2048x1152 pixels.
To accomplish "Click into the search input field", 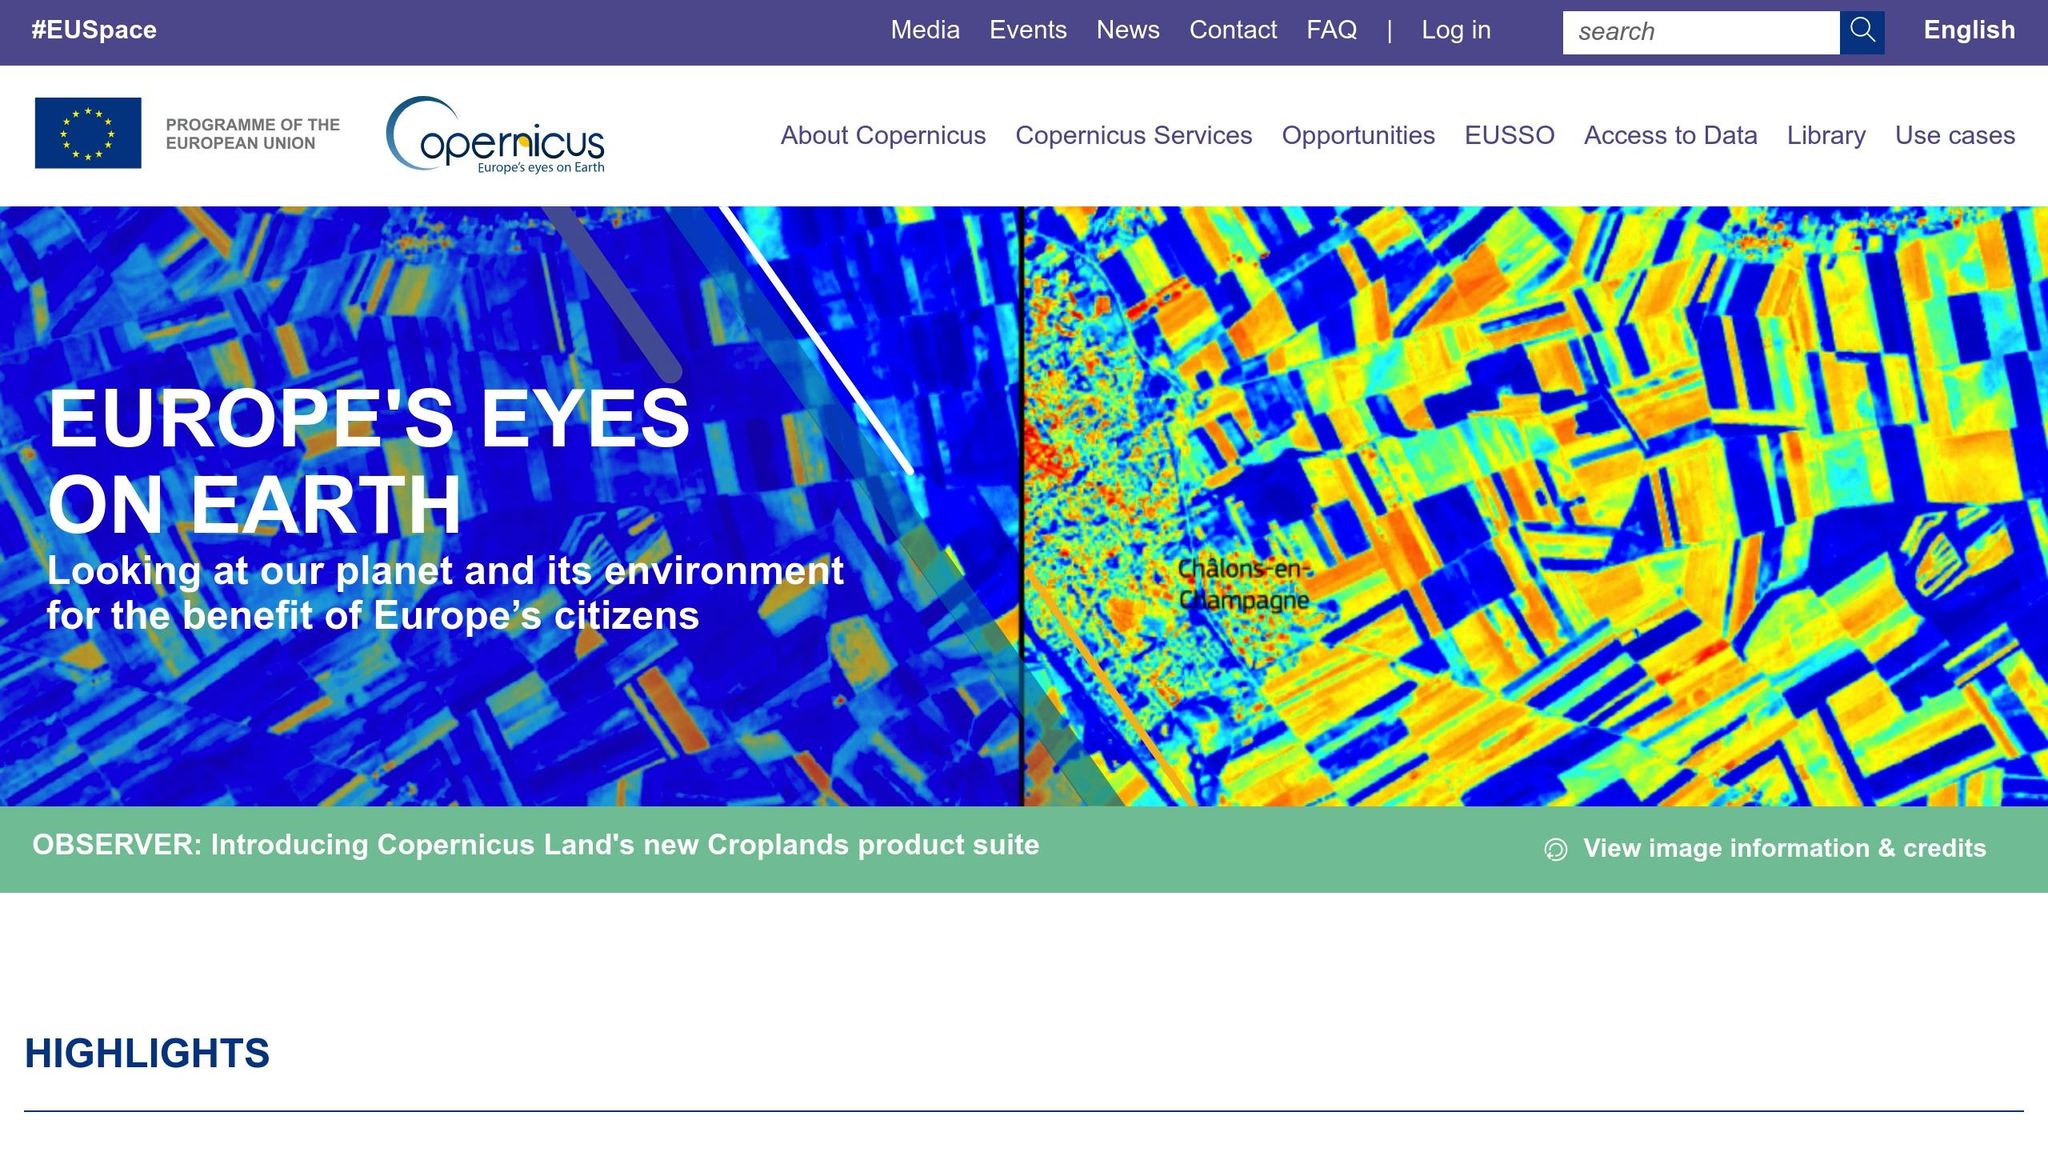I will tap(1701, 32).
